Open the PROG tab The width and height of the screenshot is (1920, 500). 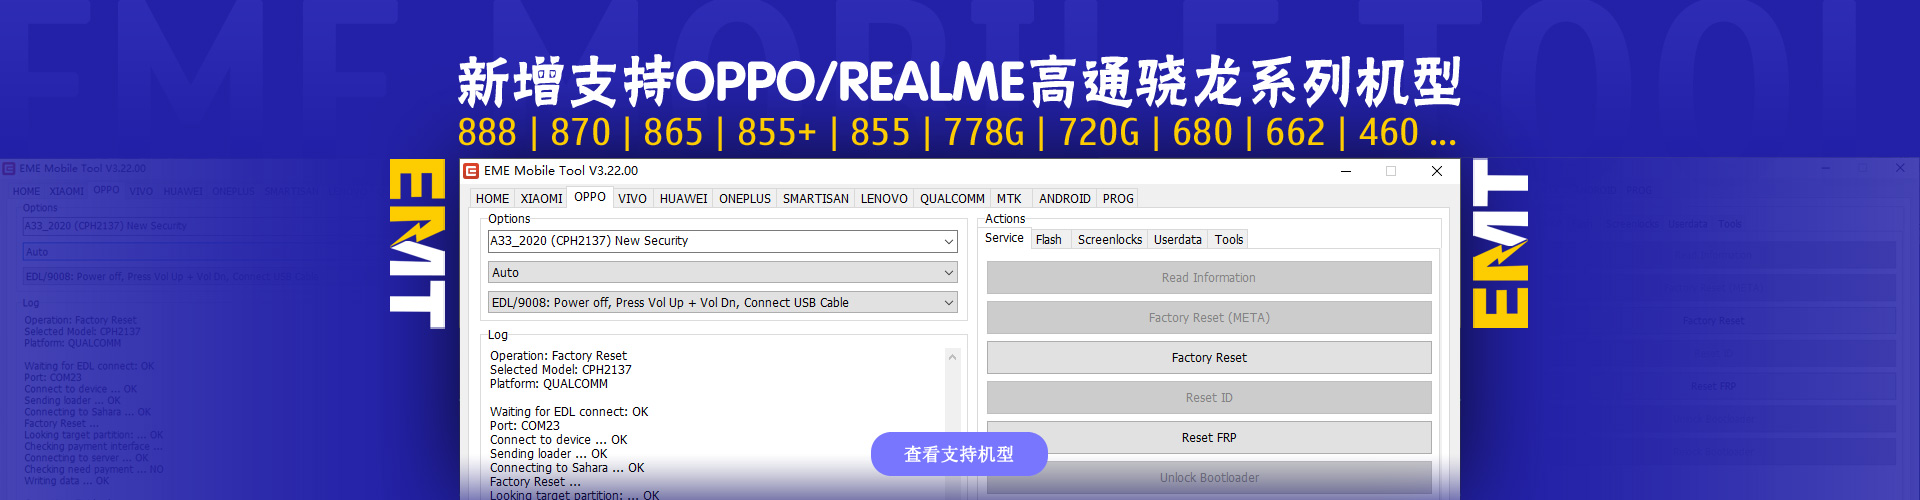(x=1118, y=199)
